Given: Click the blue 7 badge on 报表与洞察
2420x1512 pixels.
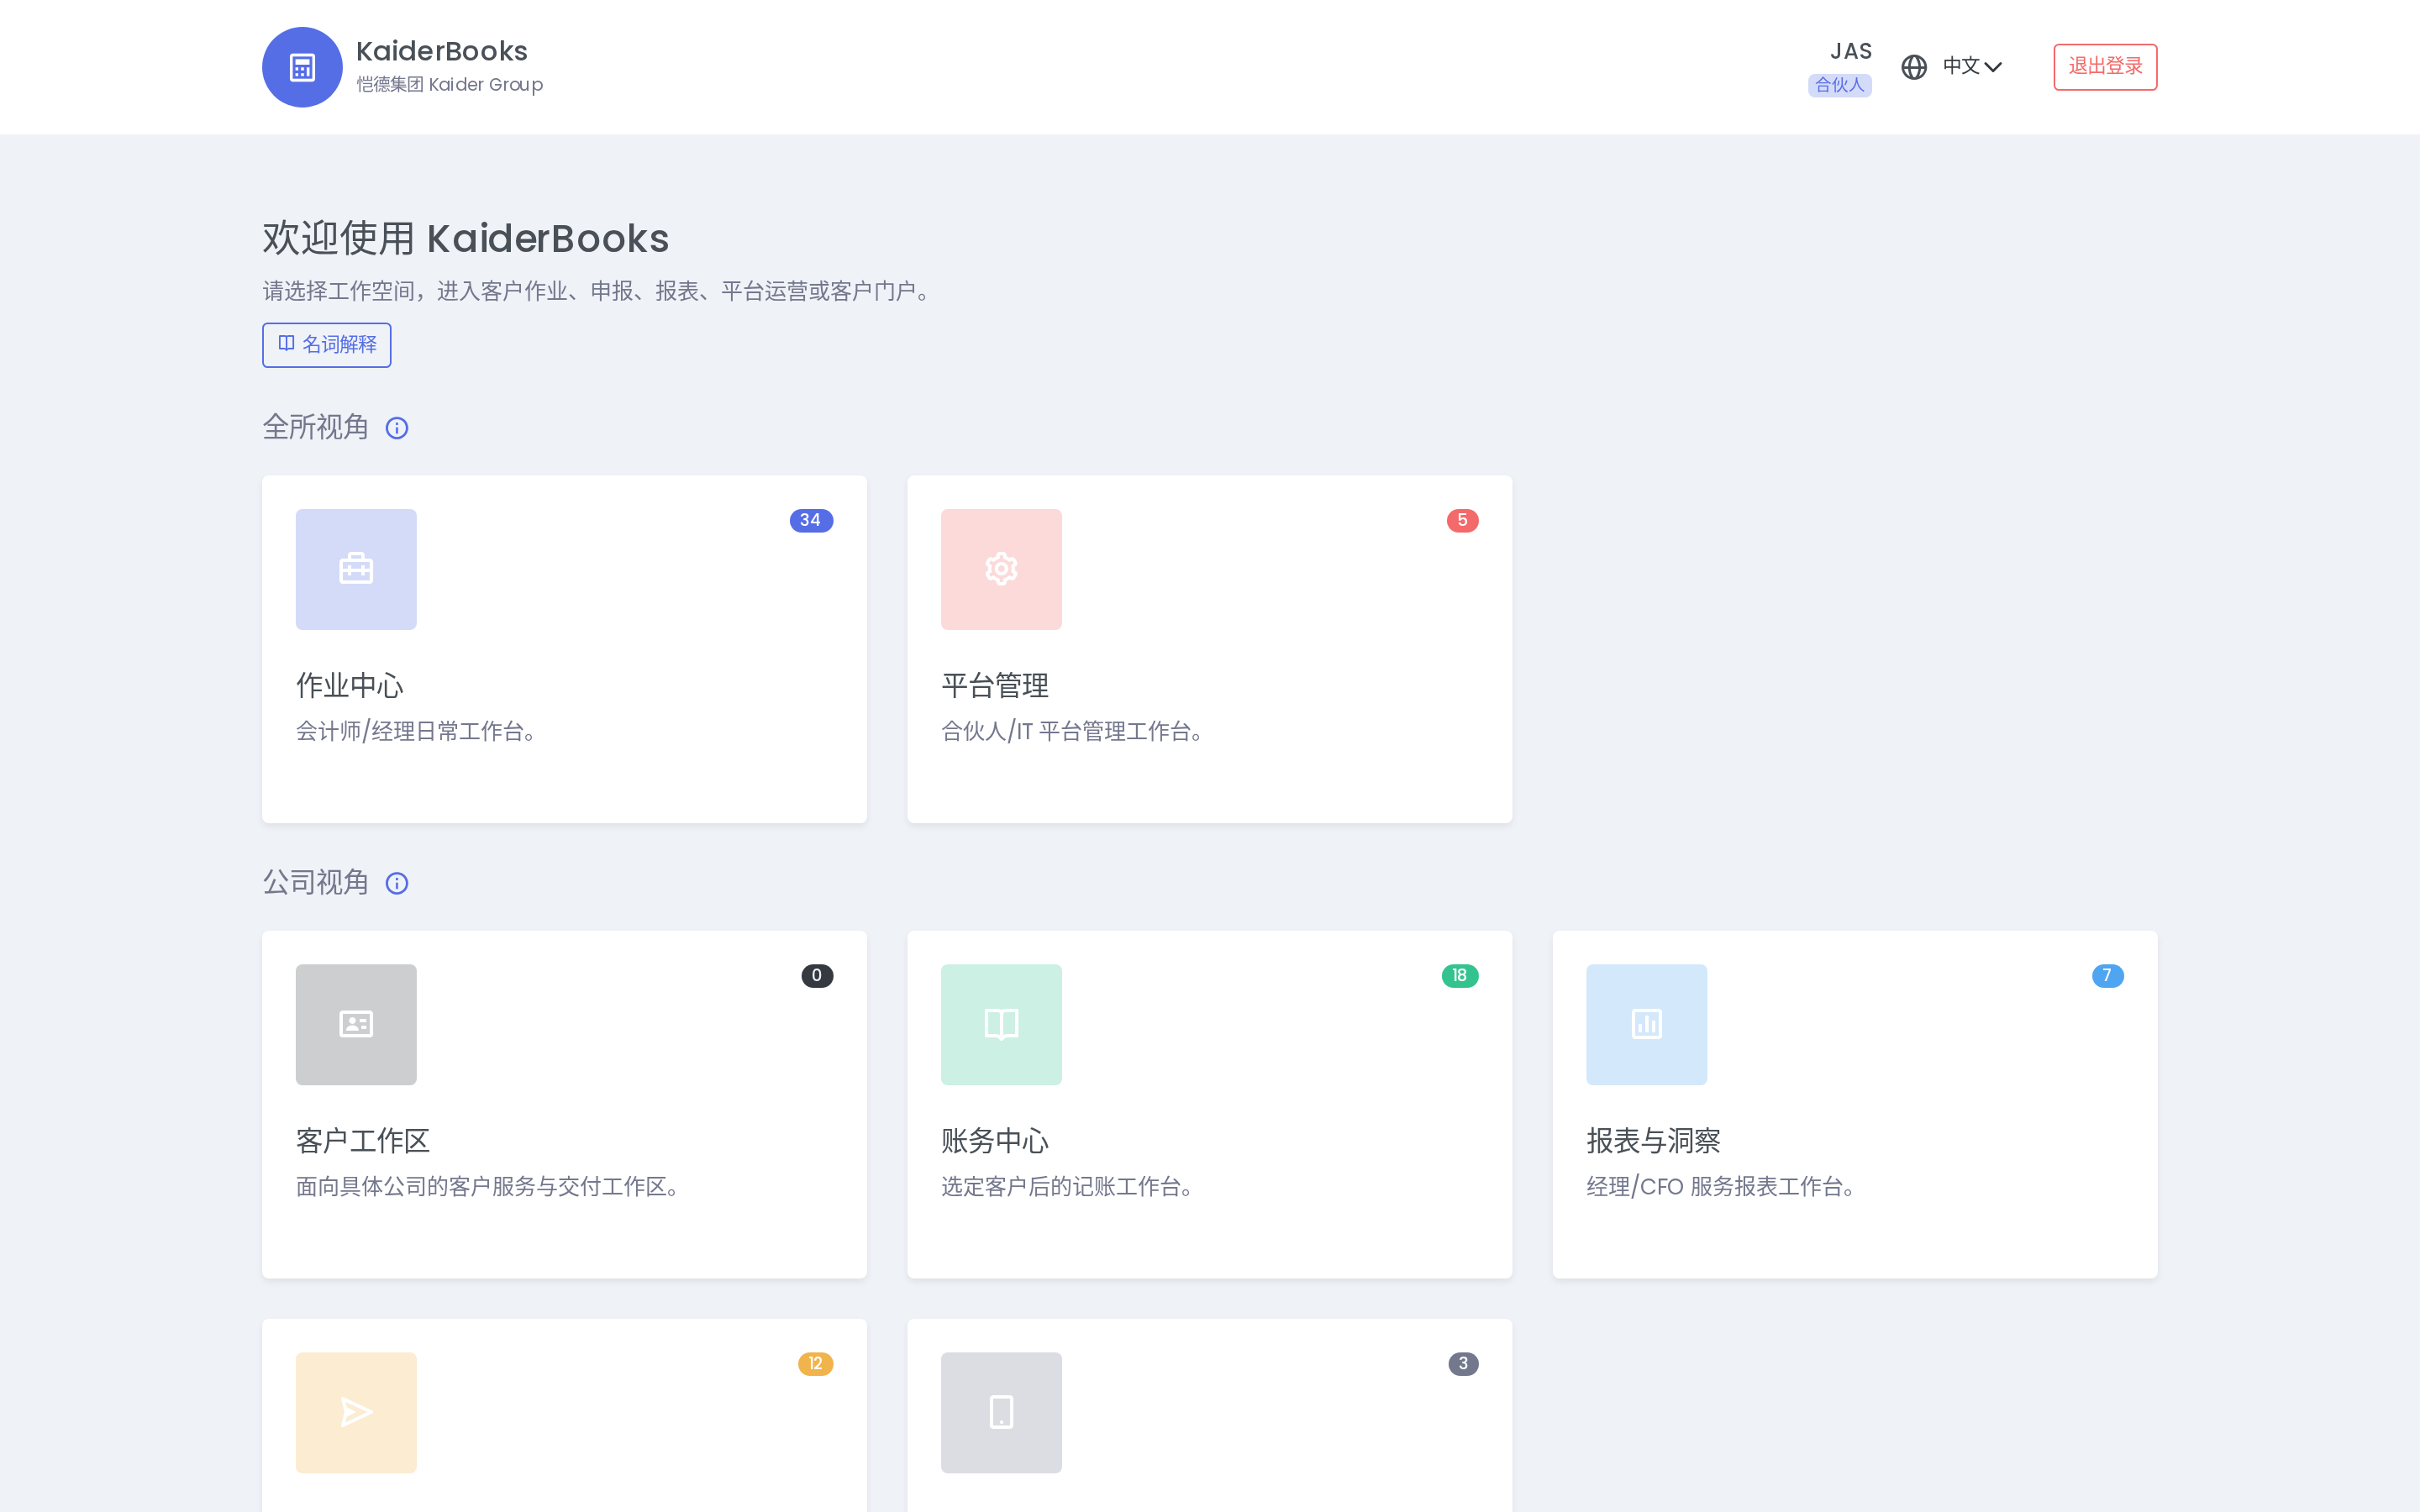Looking at the screenshot, I should tap(2108, 975).
